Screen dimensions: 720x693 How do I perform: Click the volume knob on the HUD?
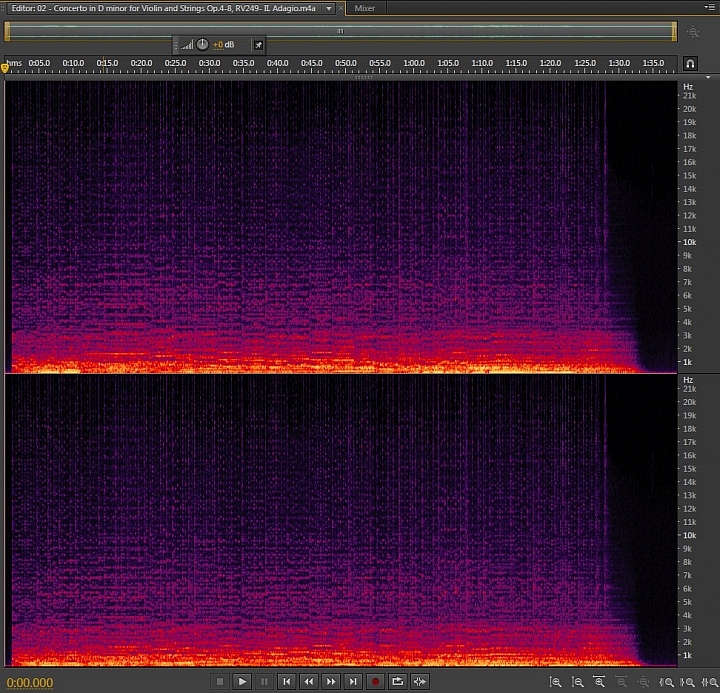pyautogui.click(x=202, y=45)
